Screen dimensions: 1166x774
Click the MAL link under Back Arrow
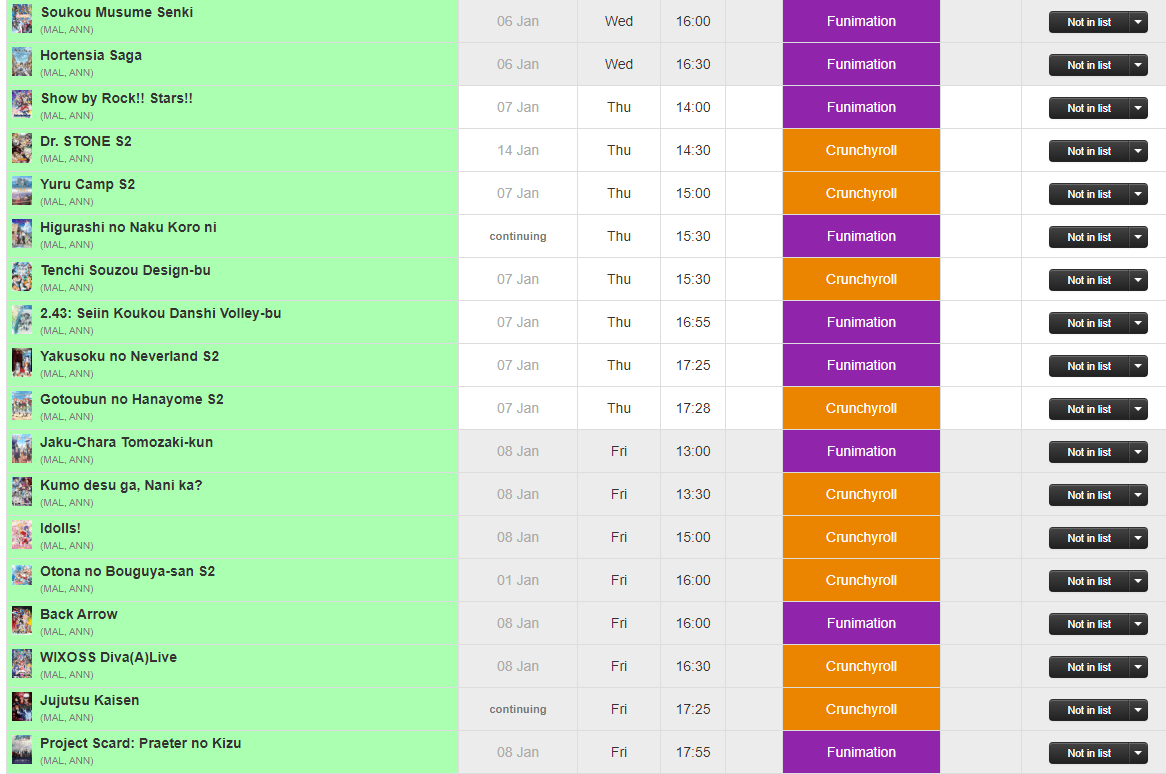54,632
